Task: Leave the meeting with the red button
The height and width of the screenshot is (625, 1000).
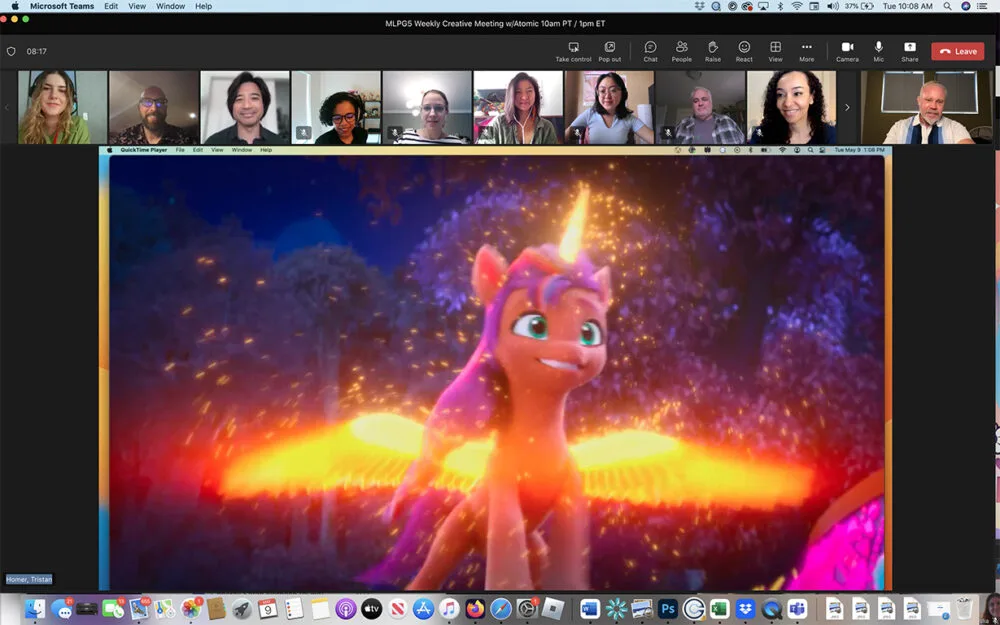Action: [x=958, y=52]
